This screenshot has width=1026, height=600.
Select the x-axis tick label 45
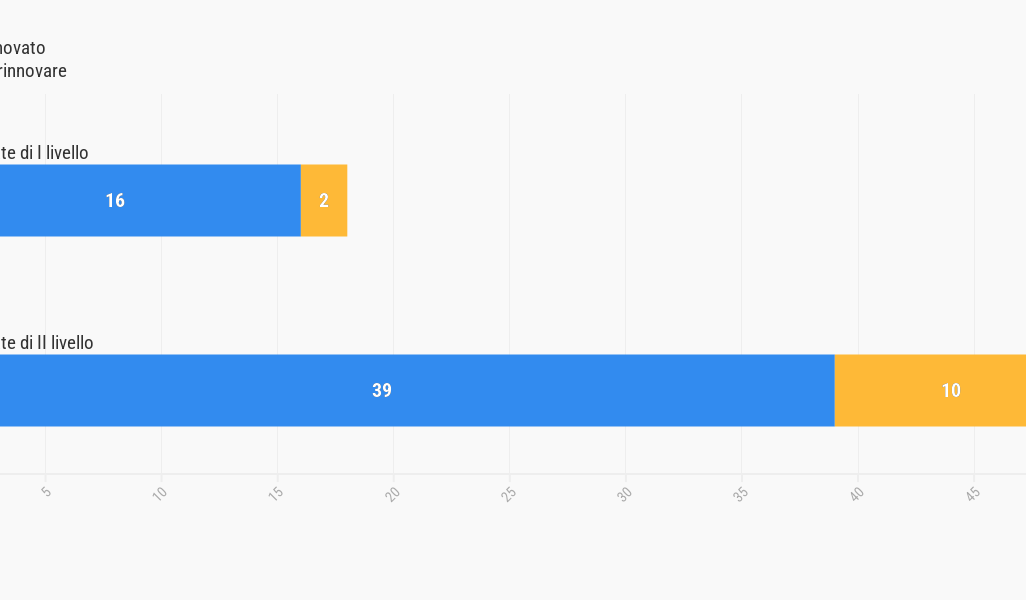point(972,493)
